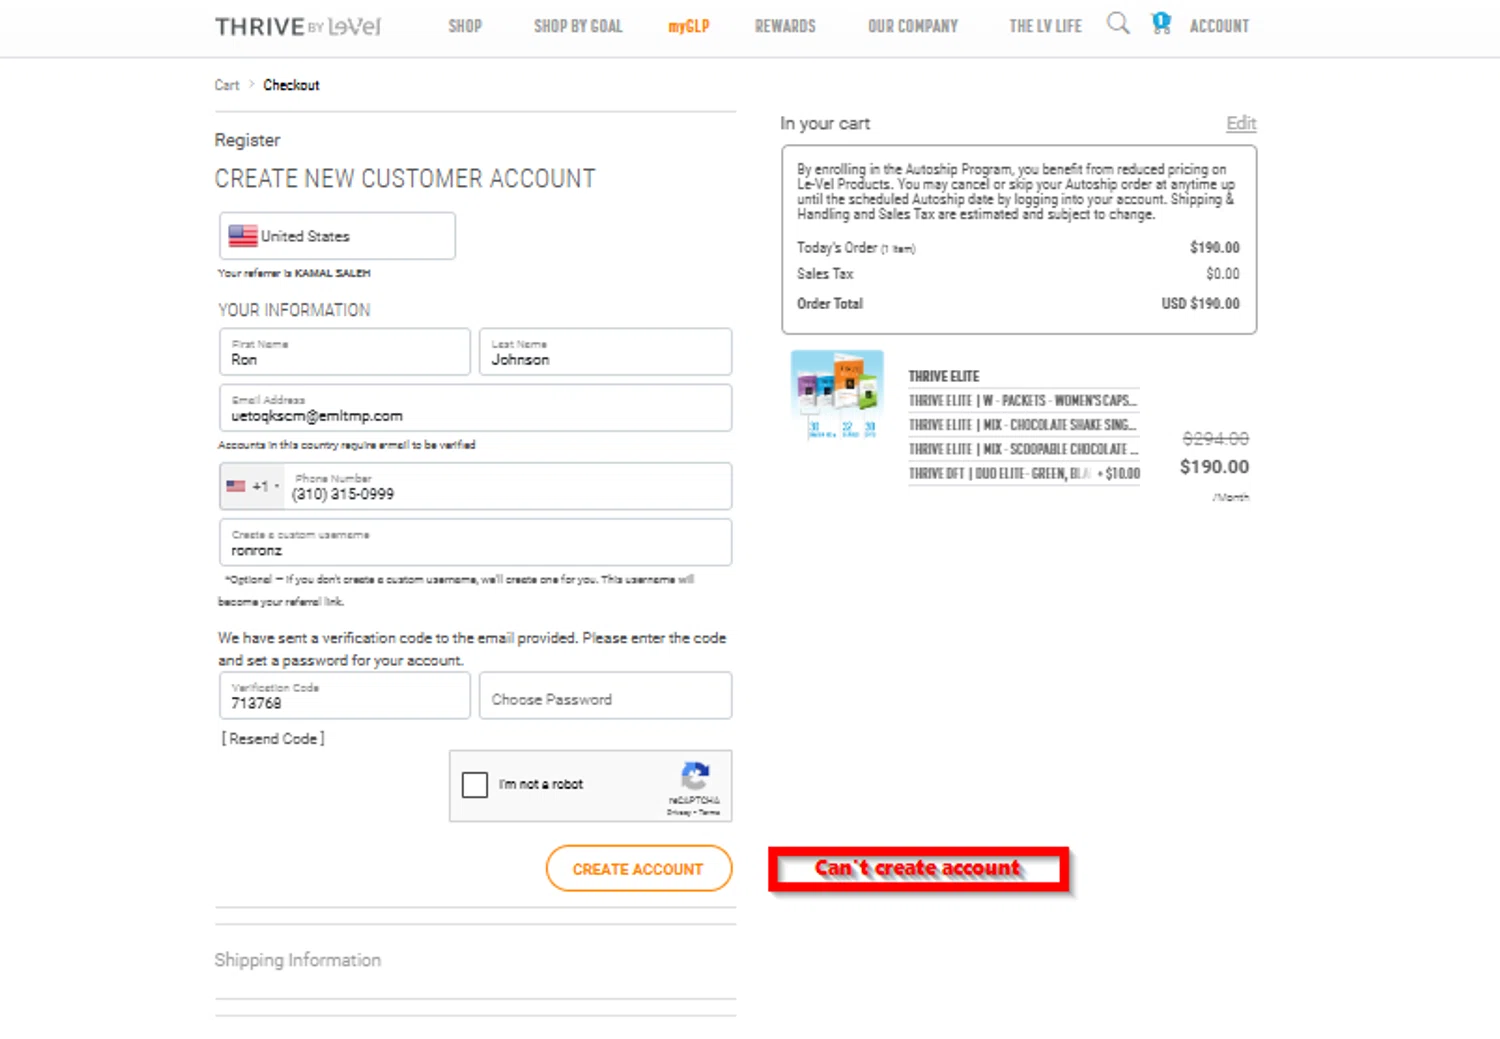
Task: Go to the myGLP menu item
Action: pyautogui.click(x=689, y=26)
